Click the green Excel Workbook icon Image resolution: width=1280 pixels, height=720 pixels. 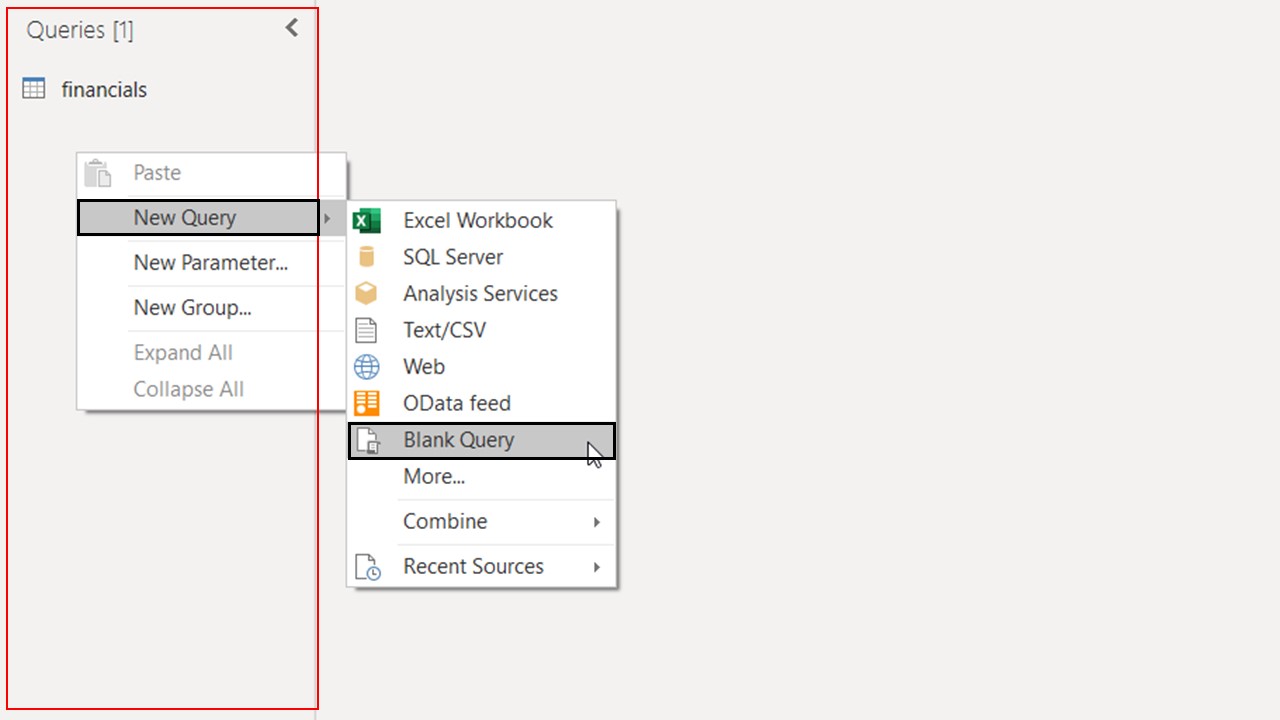[367, 221]
